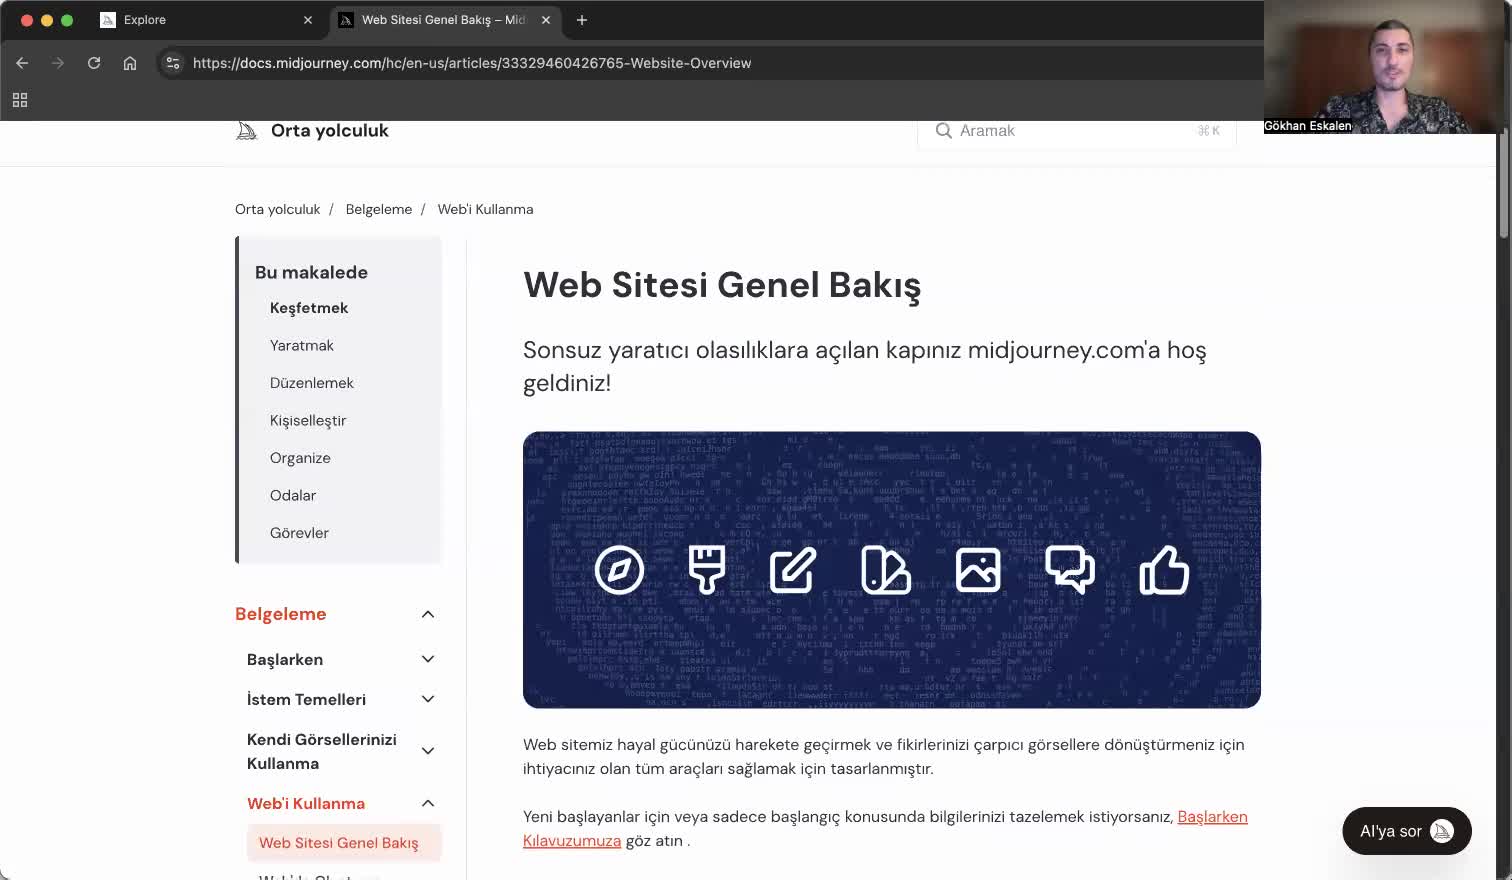Click the Explore tab favicon
This screenshot has width=1512, height=880.
(108, 20)
